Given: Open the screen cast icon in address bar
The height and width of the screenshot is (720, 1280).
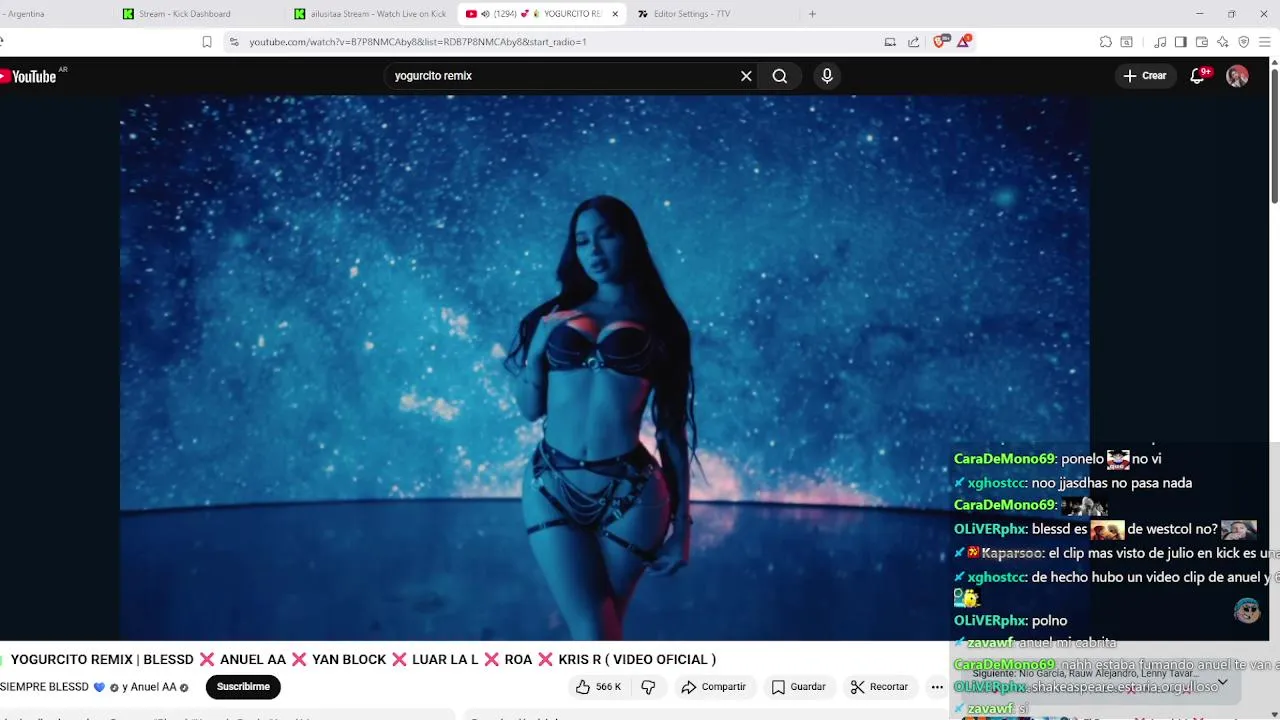Looking at the screenshot, I should pos(890,42).
